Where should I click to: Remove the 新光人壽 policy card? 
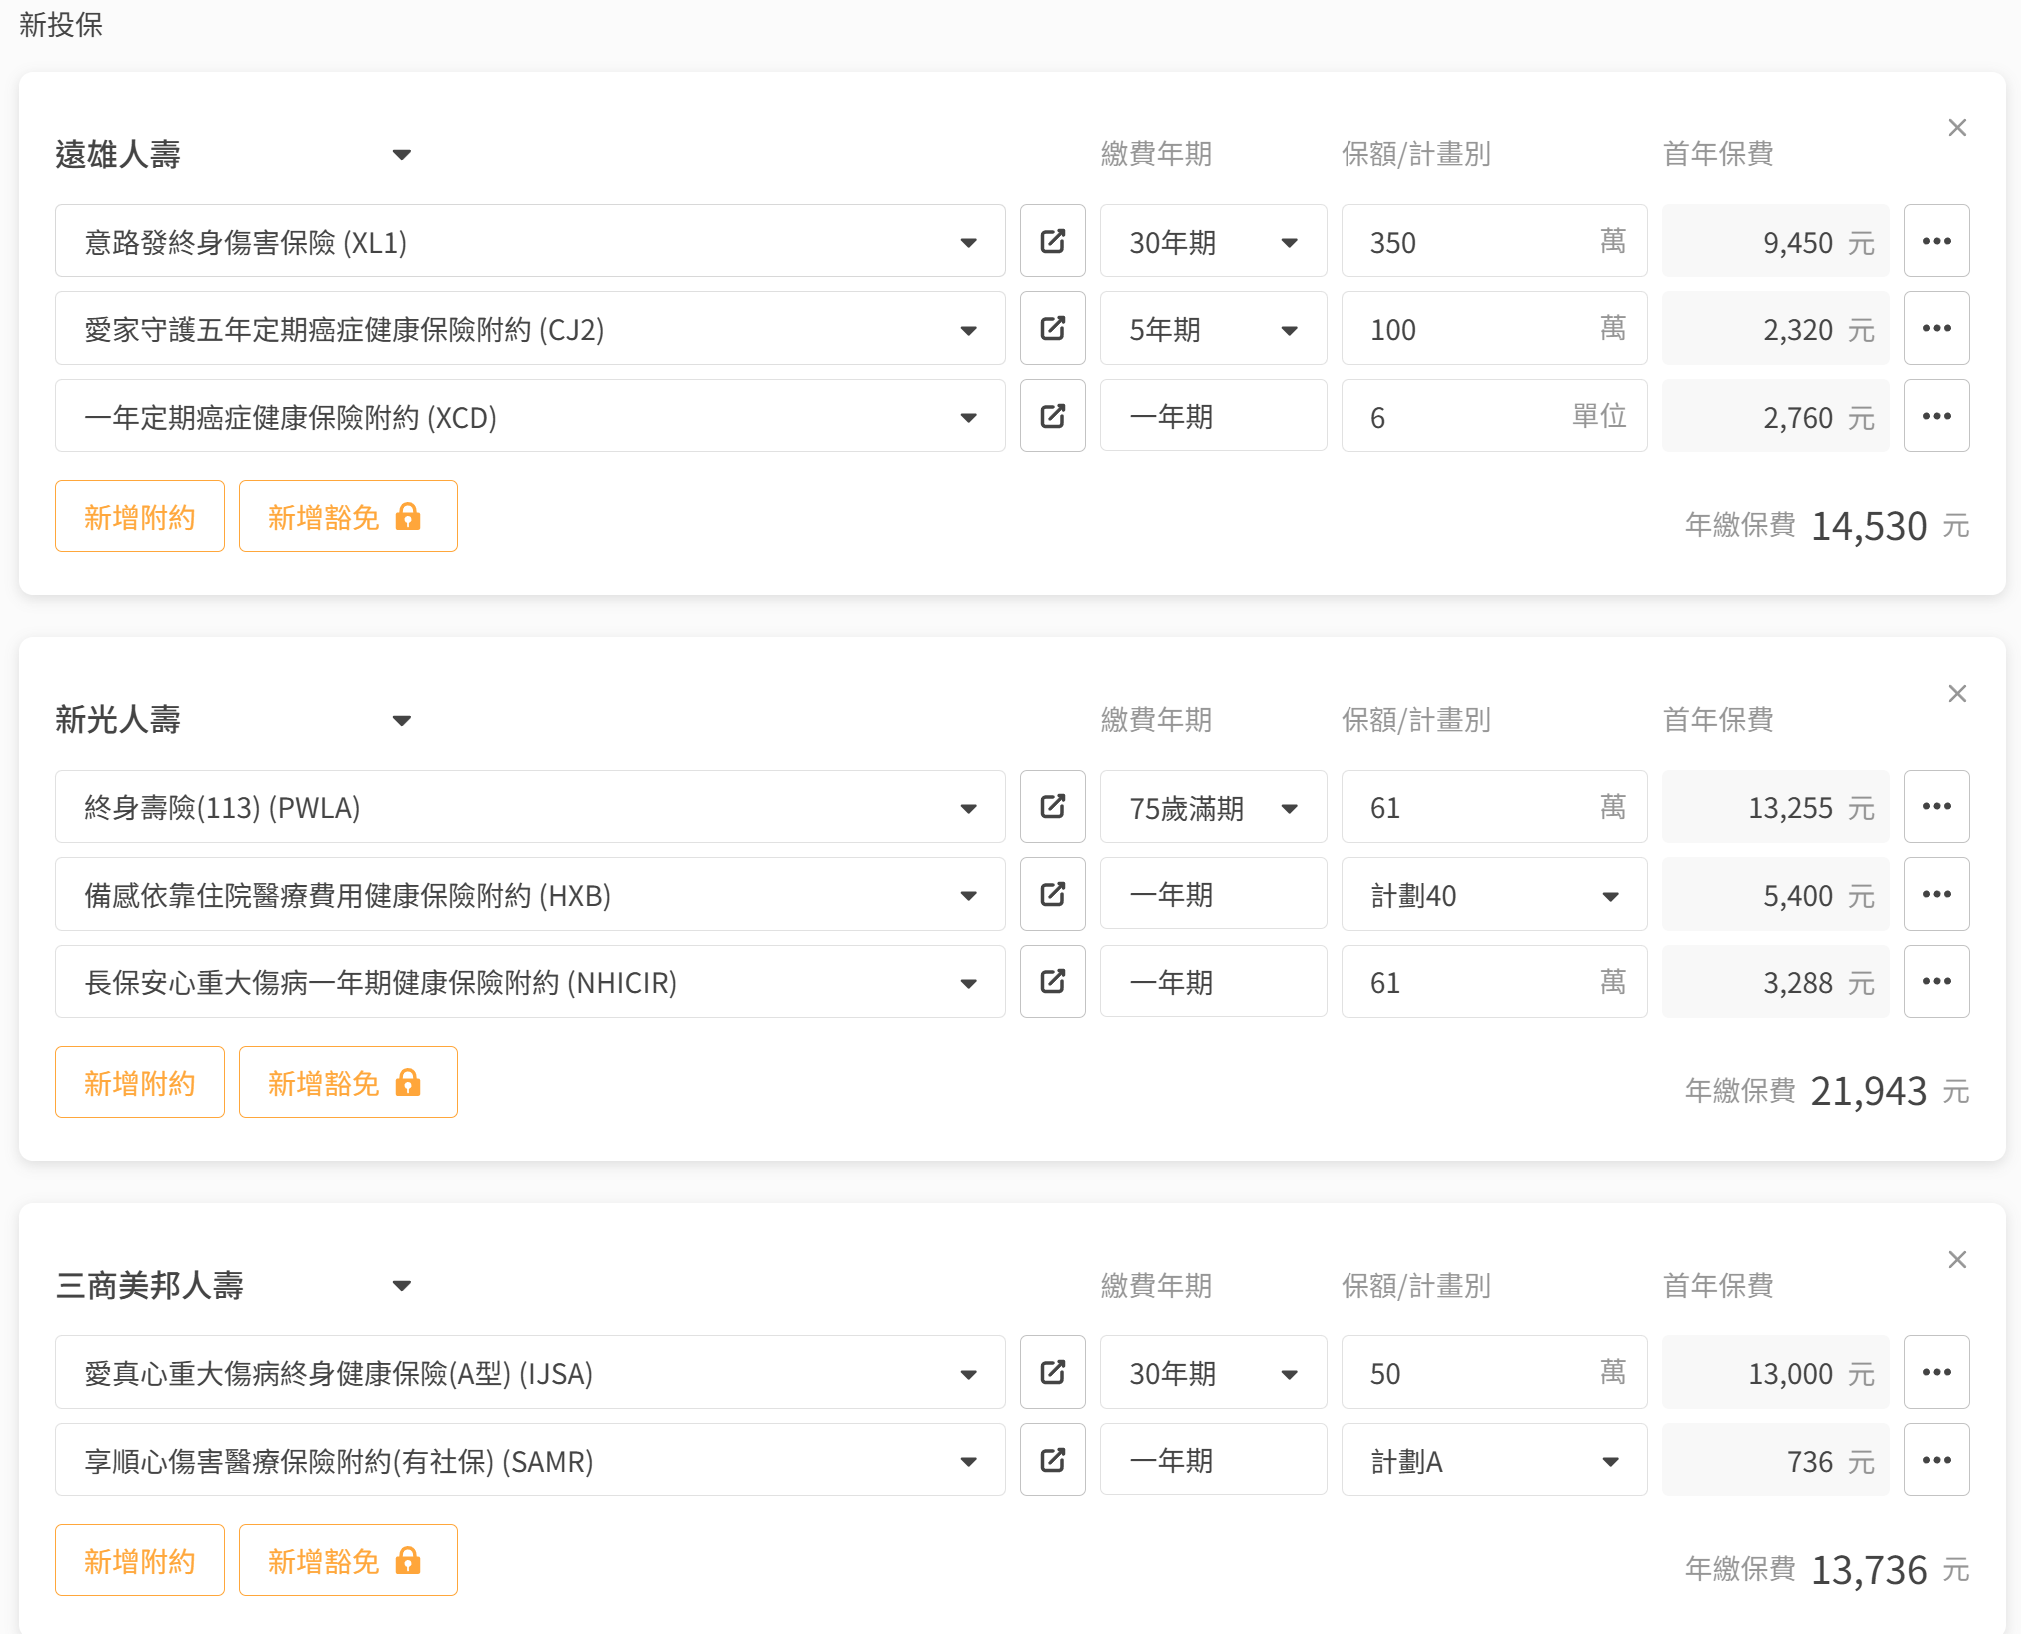pyautogui.click(x=1957, y=694)
